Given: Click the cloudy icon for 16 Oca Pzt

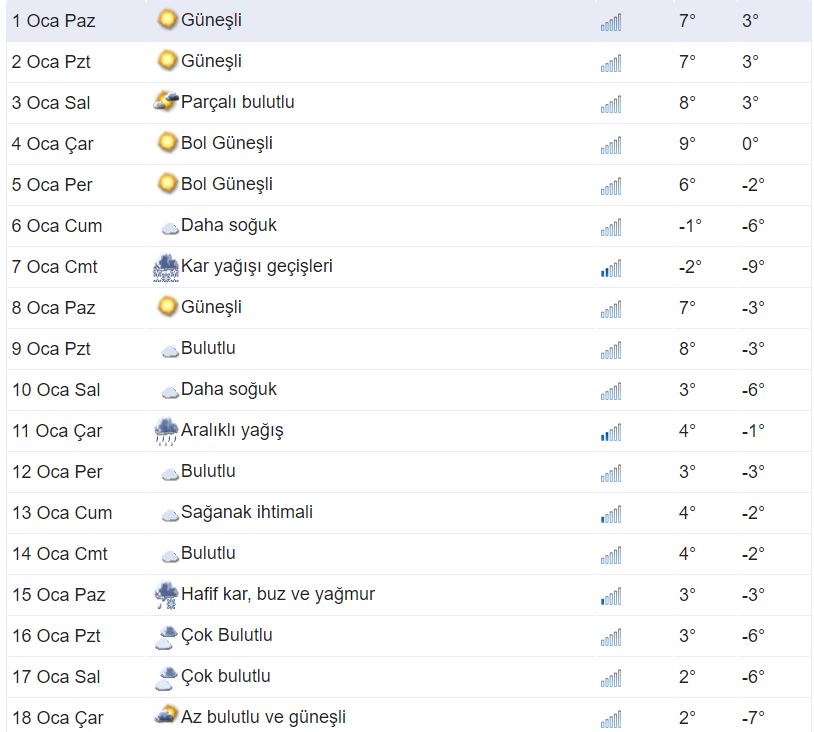Looking at the screenshot, I should point(166,636).
